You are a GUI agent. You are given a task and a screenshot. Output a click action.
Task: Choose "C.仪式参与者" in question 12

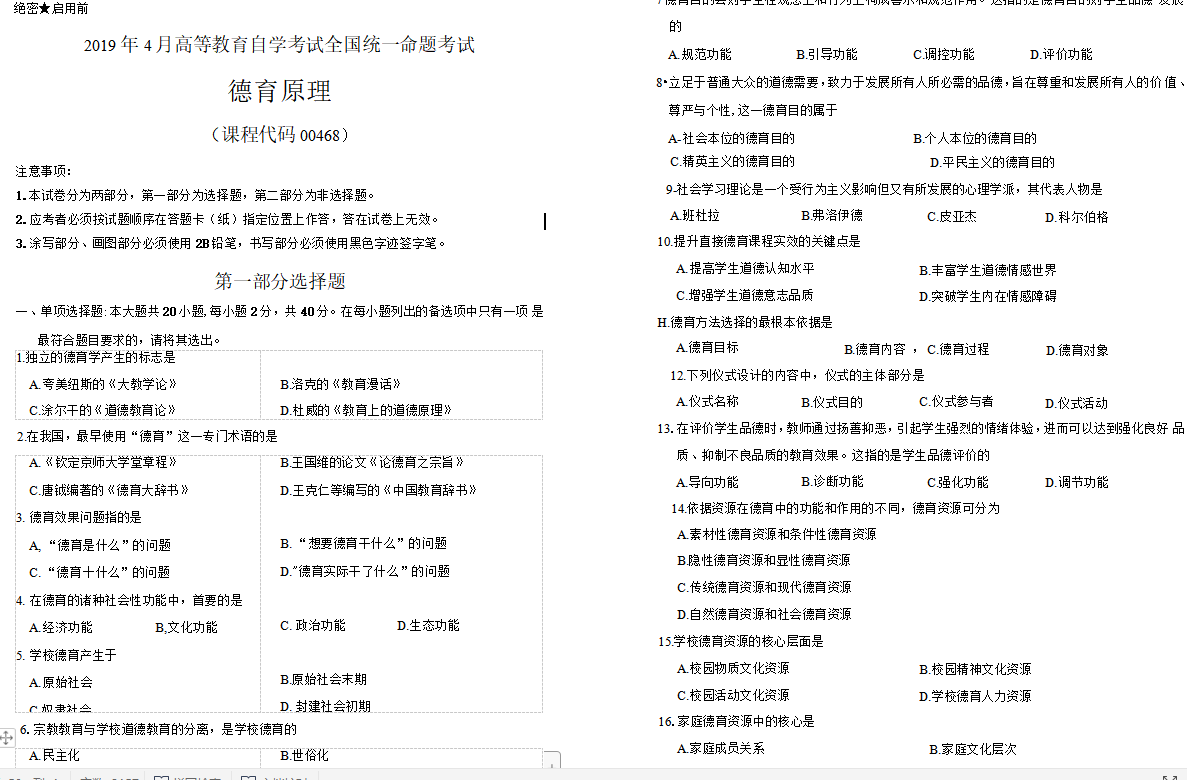pyautogui.click(x=956, y=401)
